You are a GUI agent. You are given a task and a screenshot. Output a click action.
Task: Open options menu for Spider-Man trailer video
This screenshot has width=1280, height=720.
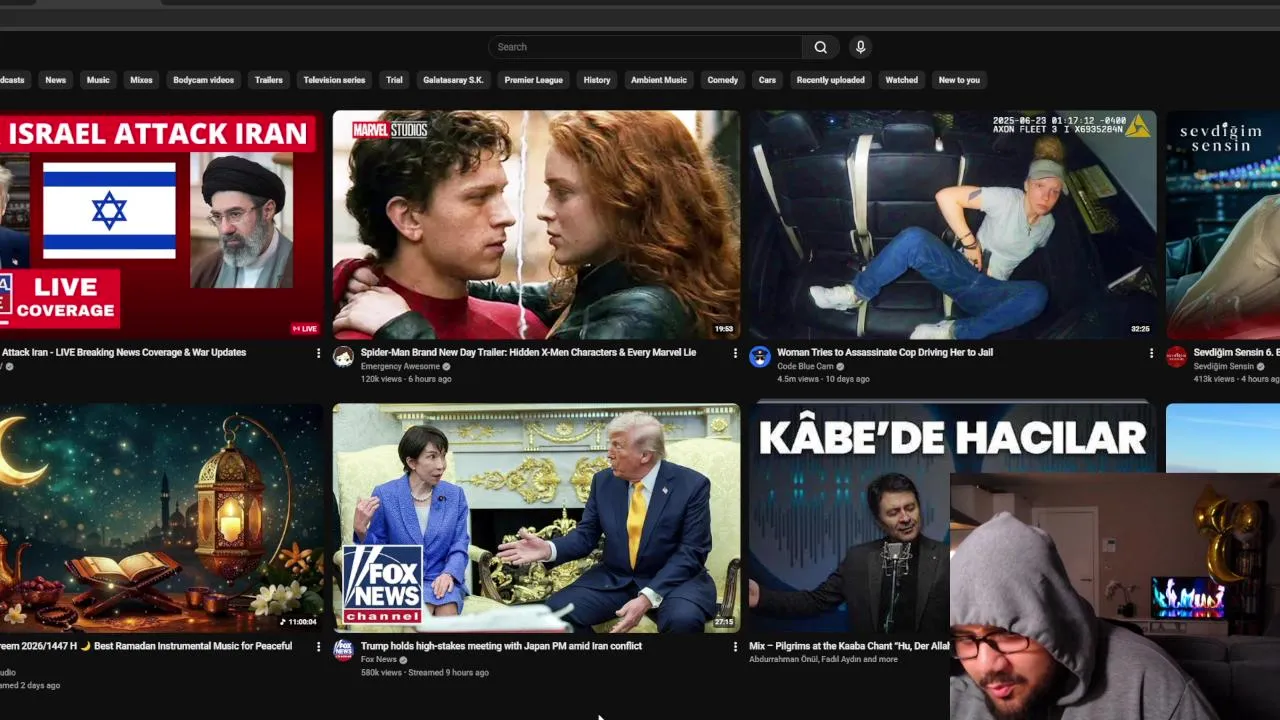pos(735,353)
